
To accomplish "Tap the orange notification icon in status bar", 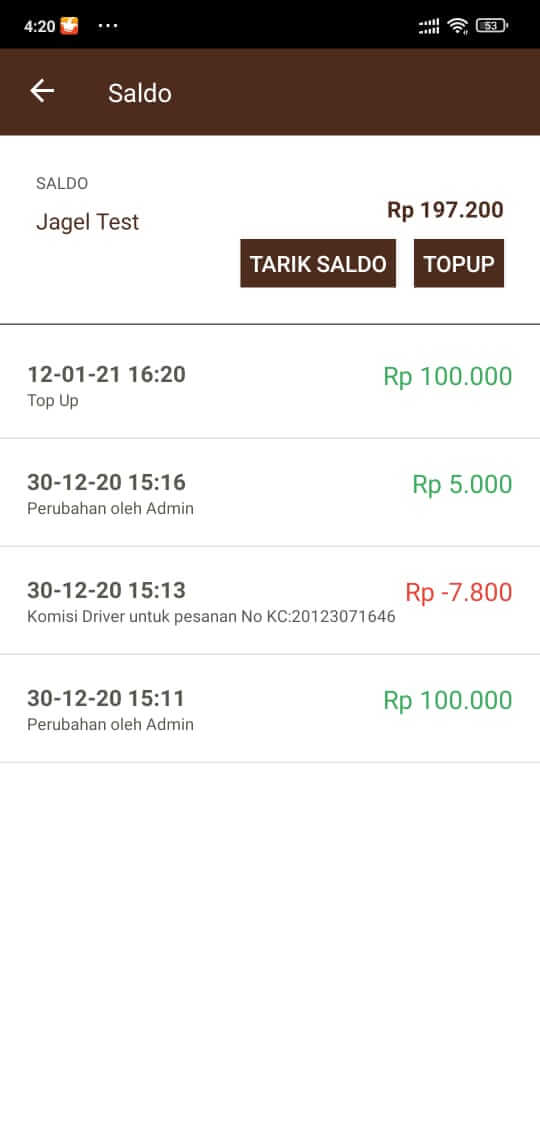I will (69, 26).
